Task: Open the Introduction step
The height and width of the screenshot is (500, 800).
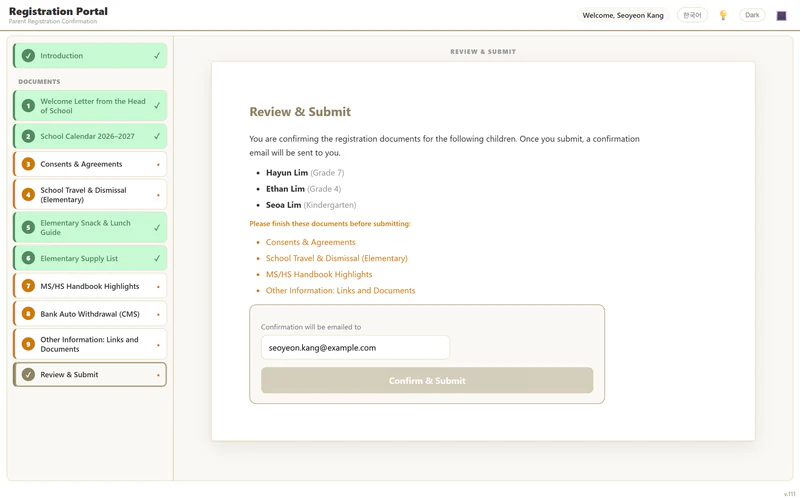Action: click(x=90, y=56)
